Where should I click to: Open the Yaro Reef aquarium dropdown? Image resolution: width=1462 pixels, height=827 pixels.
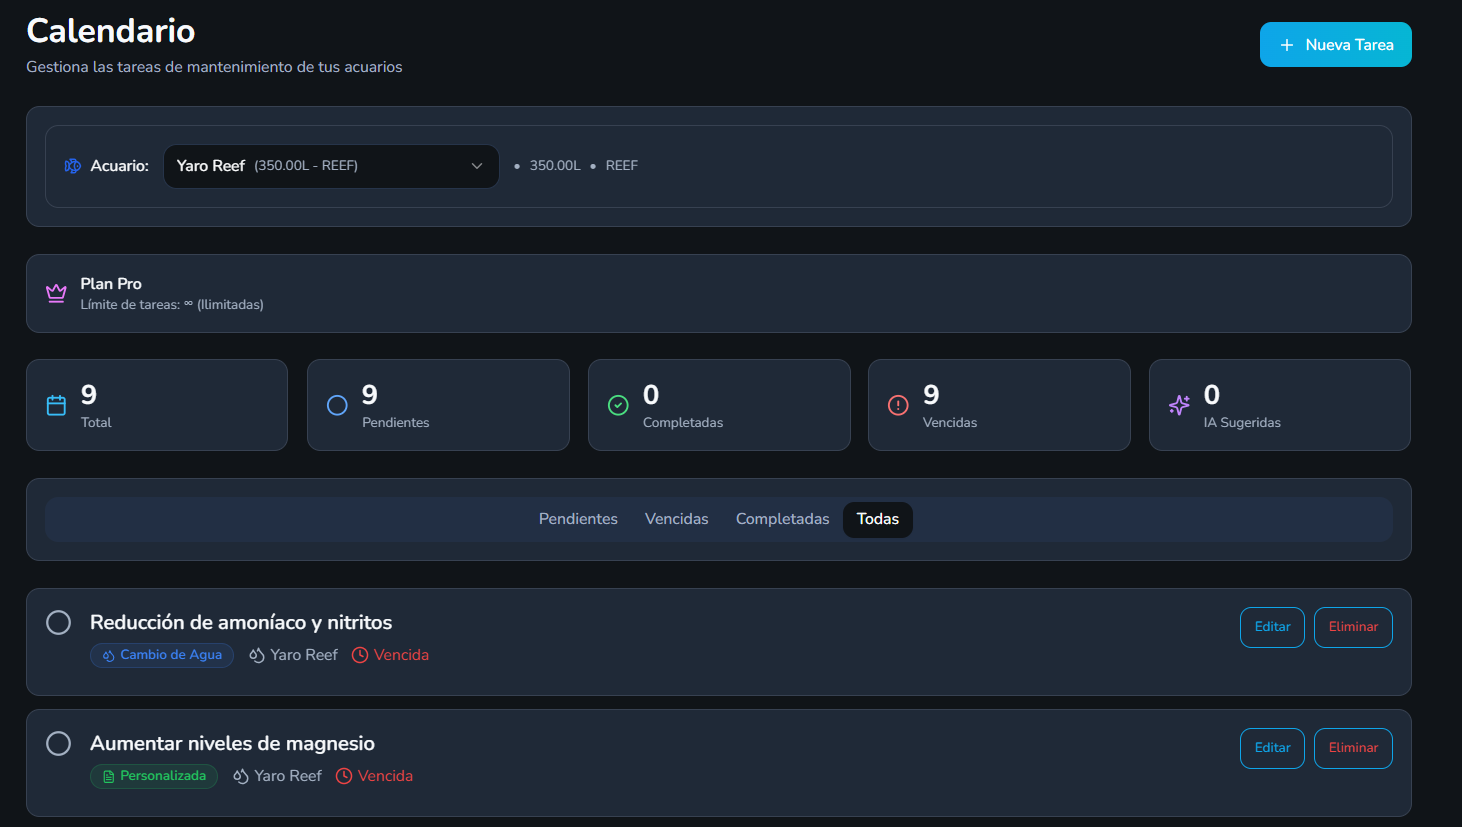pyautogui.click(x=331, y=166)
